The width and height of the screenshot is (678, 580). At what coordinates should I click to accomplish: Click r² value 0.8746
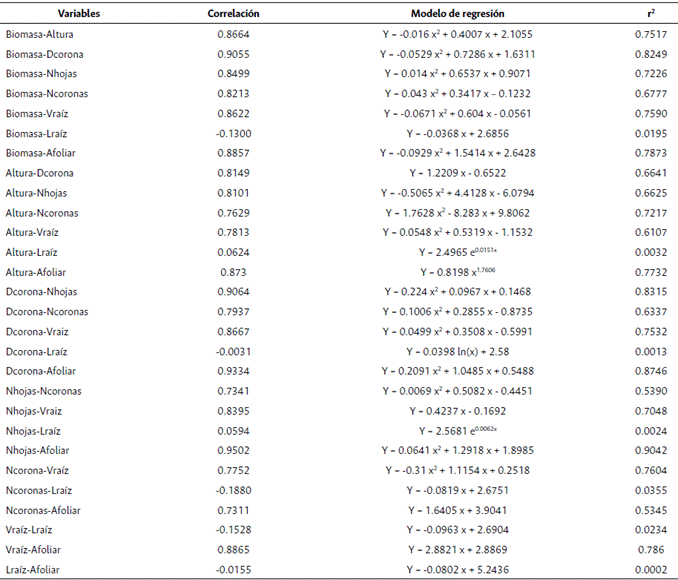[x=651, y=371]
